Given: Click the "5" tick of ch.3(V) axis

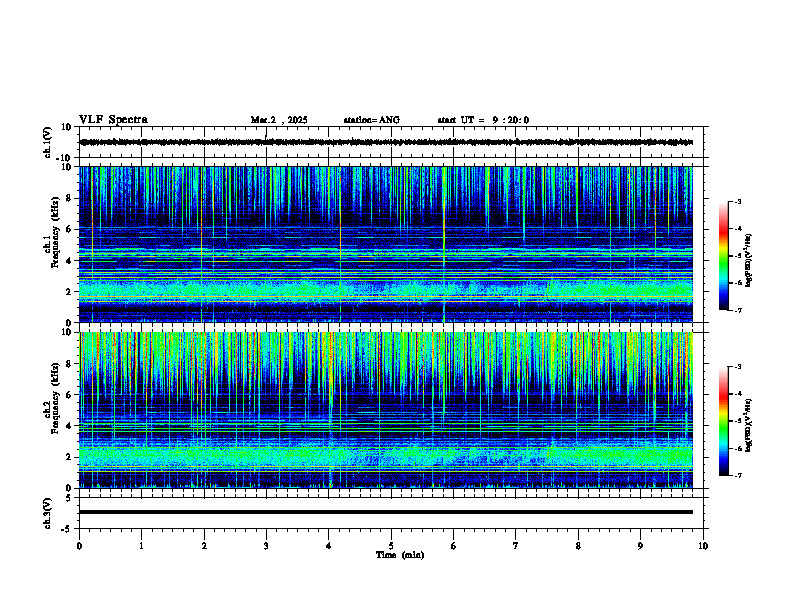Looking at the screenshot, I should [x=70, y=498].
